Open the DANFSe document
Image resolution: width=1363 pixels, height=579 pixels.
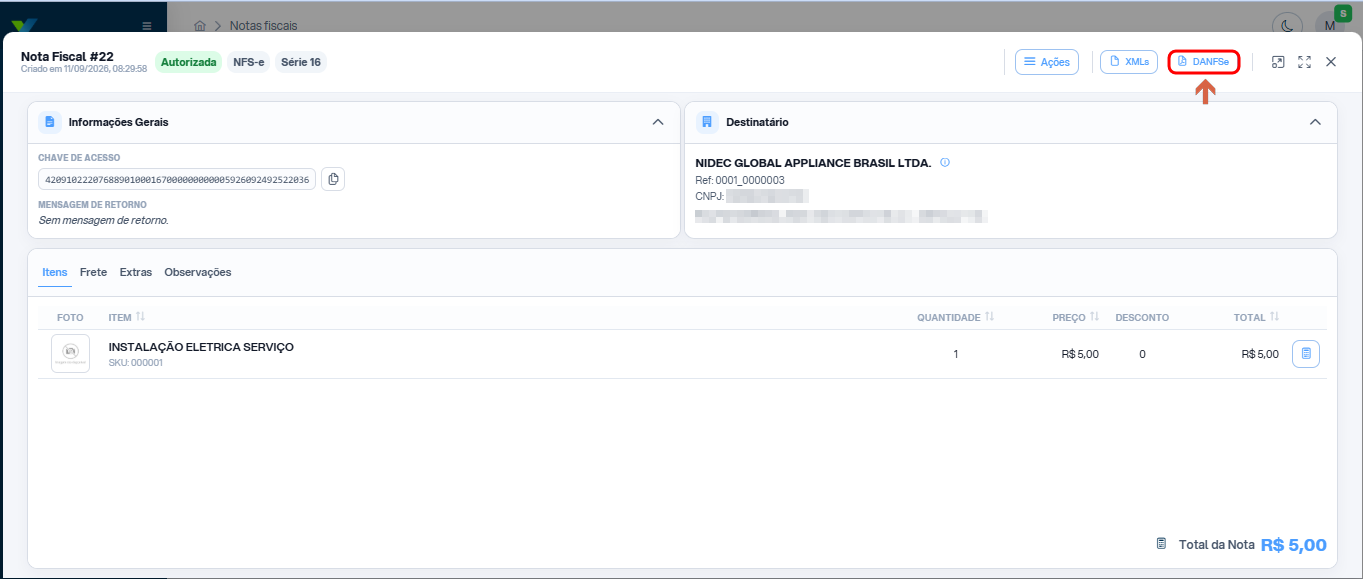coord(1204,62)
